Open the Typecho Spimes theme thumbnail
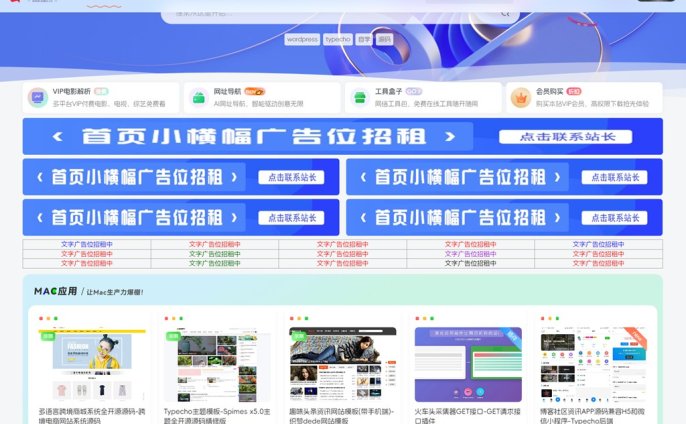Image resolution: width=686 pixels, height=424 pixels. 217,364
